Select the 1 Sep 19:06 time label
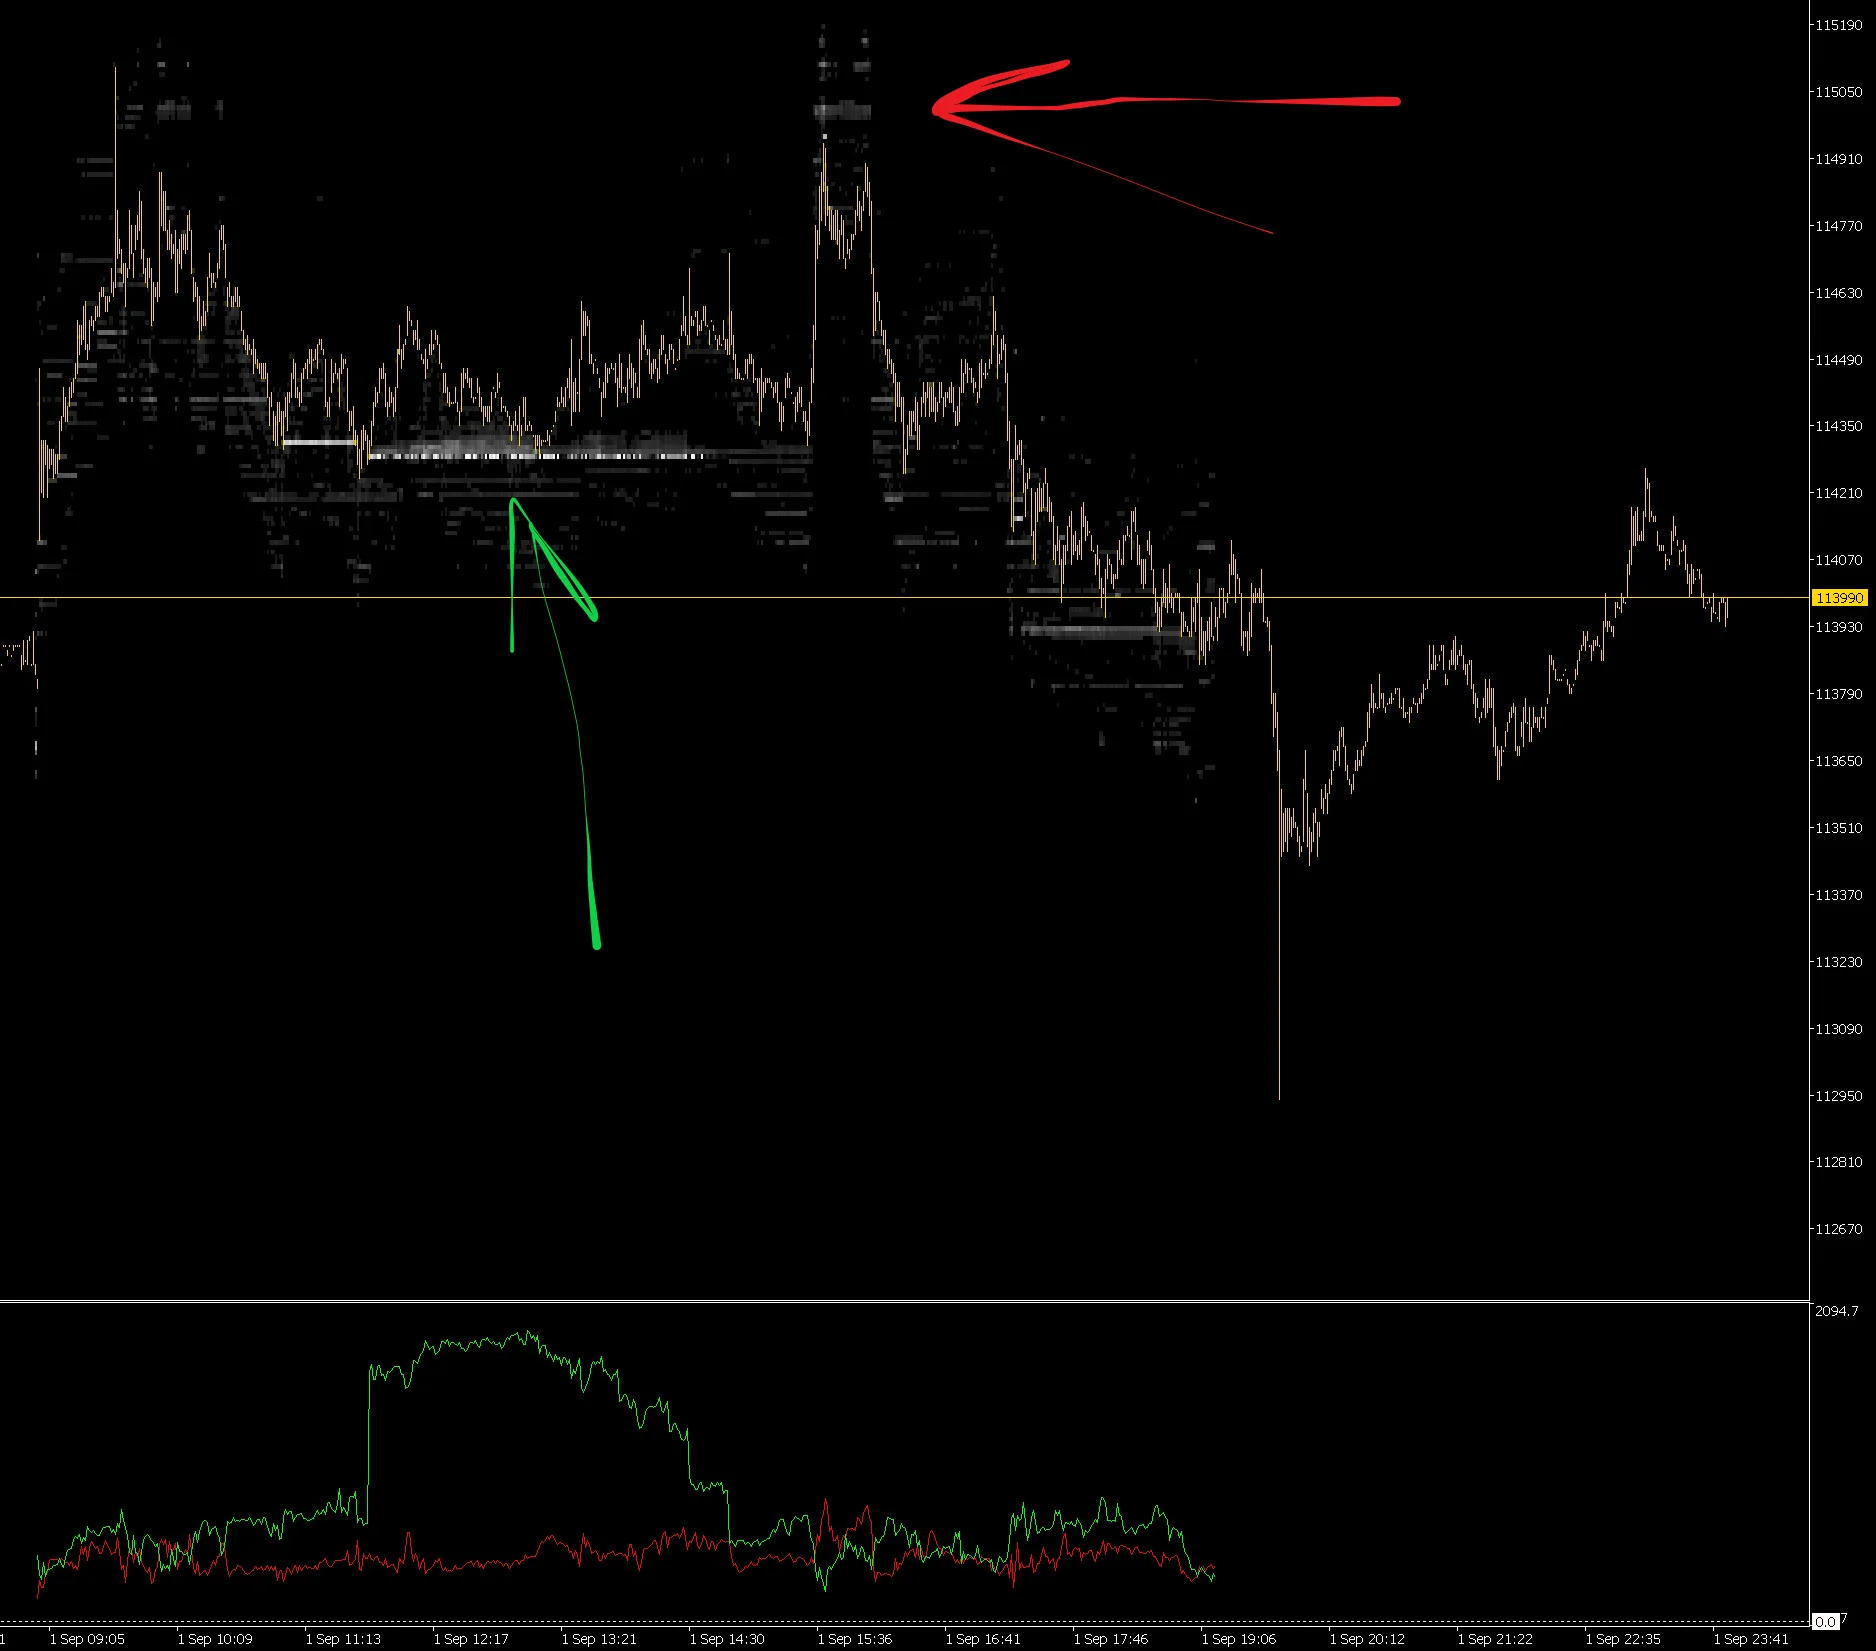This screenshot has width=1876, height=1651. [1239, 1639]
